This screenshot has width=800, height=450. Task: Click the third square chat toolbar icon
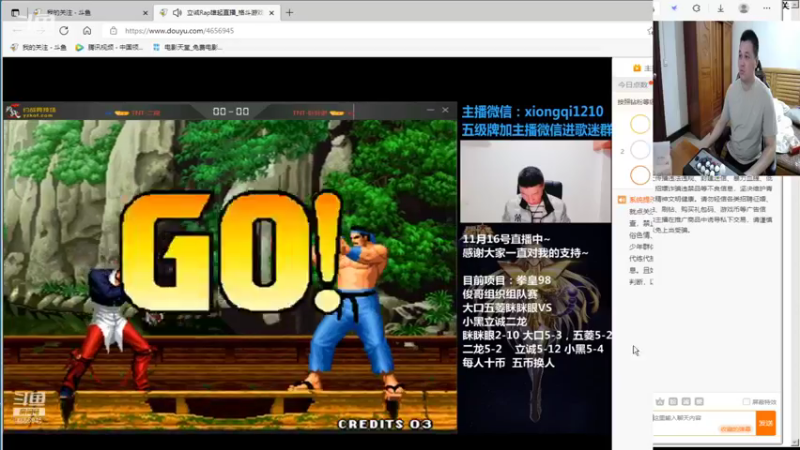click(x=699, y=402)
